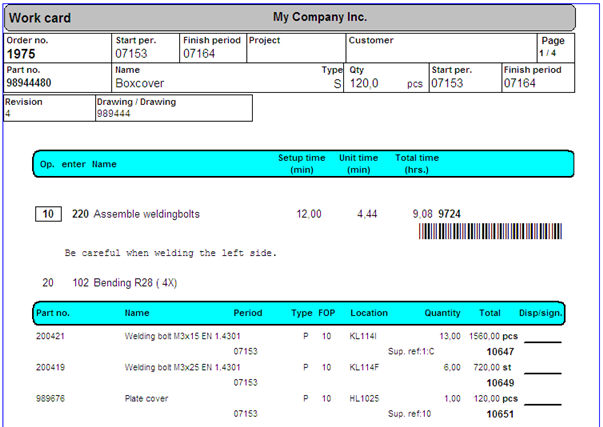The height and width of the screenshot is (427, 603).
Task: Click the welding left side warning note
Action: point(170,253)
